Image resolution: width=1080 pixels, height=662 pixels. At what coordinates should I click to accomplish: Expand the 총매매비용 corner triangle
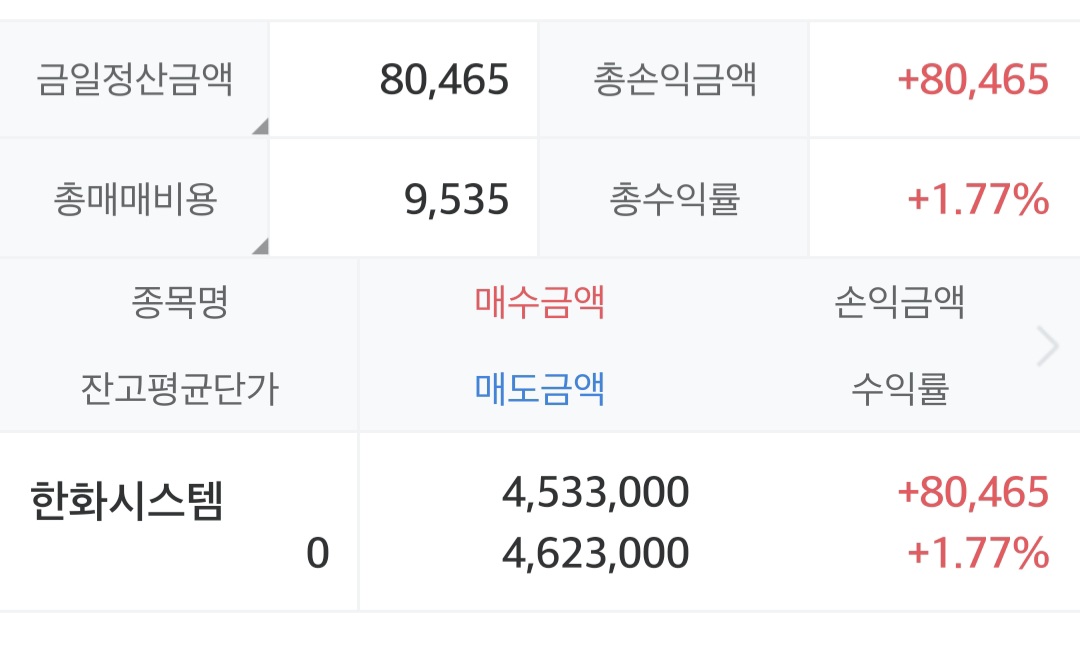point(261,247)
